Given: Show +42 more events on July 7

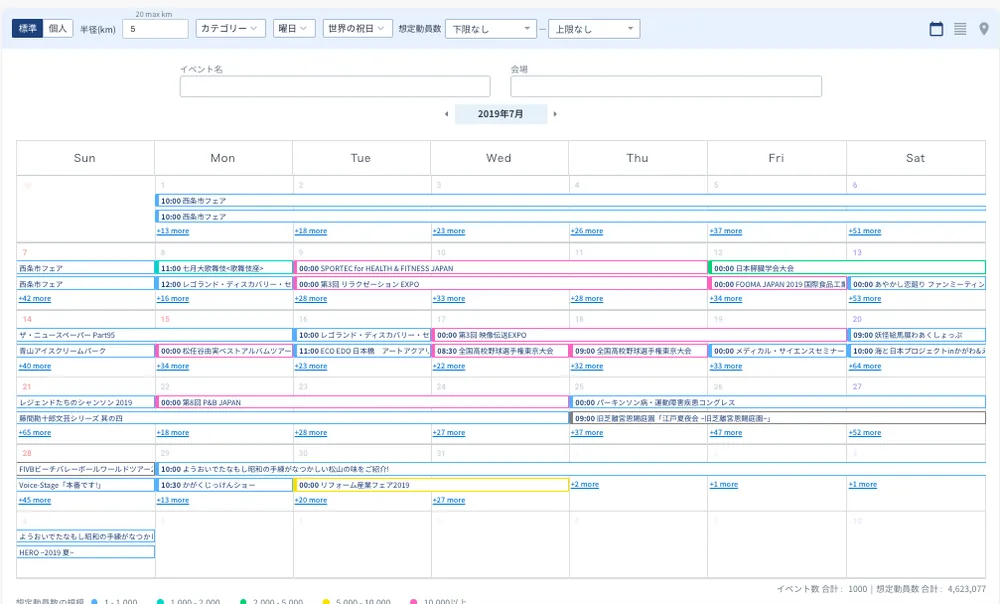Looking at the screenshot, I should click(34, 298).
